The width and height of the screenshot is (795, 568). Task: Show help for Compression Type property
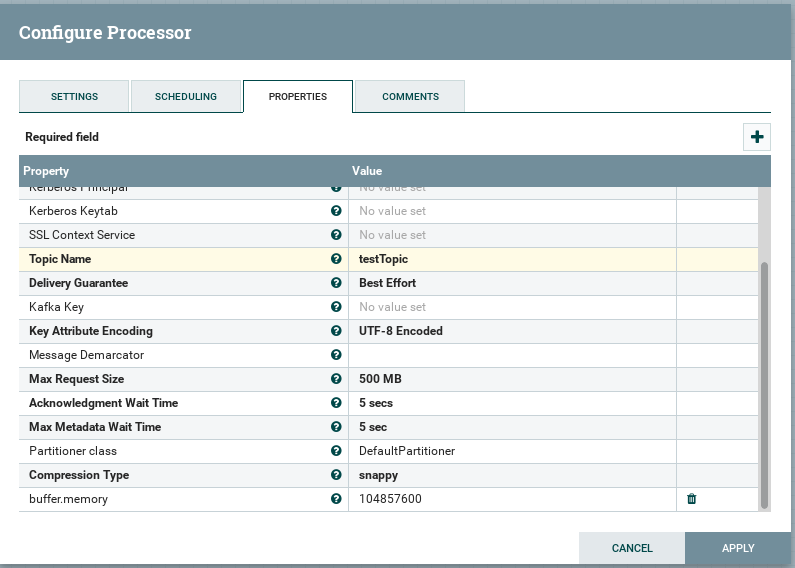[x=336, y=475]
